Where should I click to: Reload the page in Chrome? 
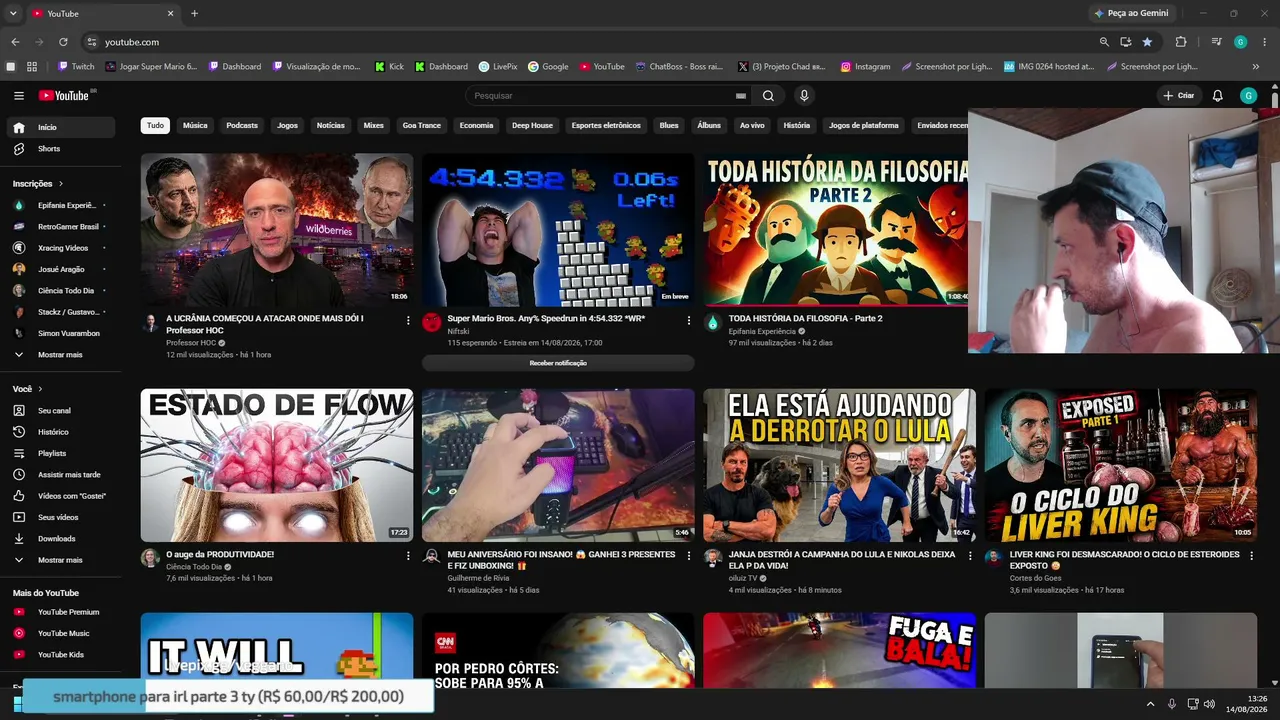pyautogui.click(x=63, y=42)
